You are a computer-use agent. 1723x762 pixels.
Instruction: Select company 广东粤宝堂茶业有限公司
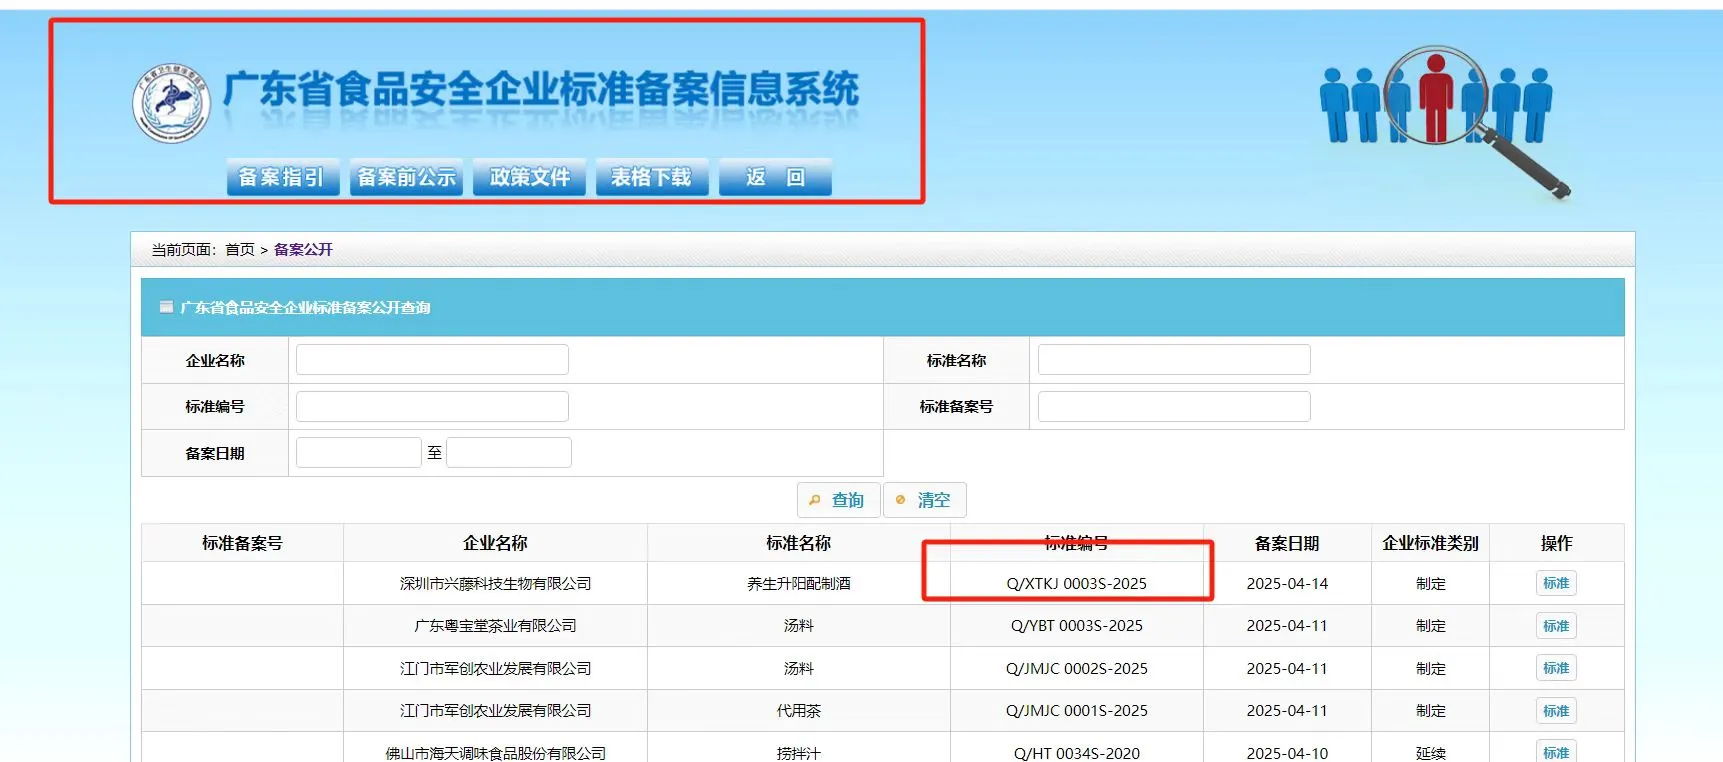pos(495,626)
